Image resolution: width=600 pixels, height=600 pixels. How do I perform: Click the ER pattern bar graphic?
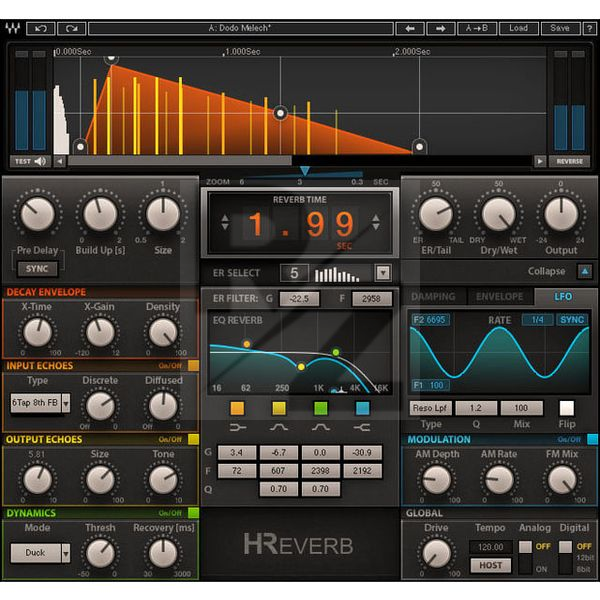337,274
